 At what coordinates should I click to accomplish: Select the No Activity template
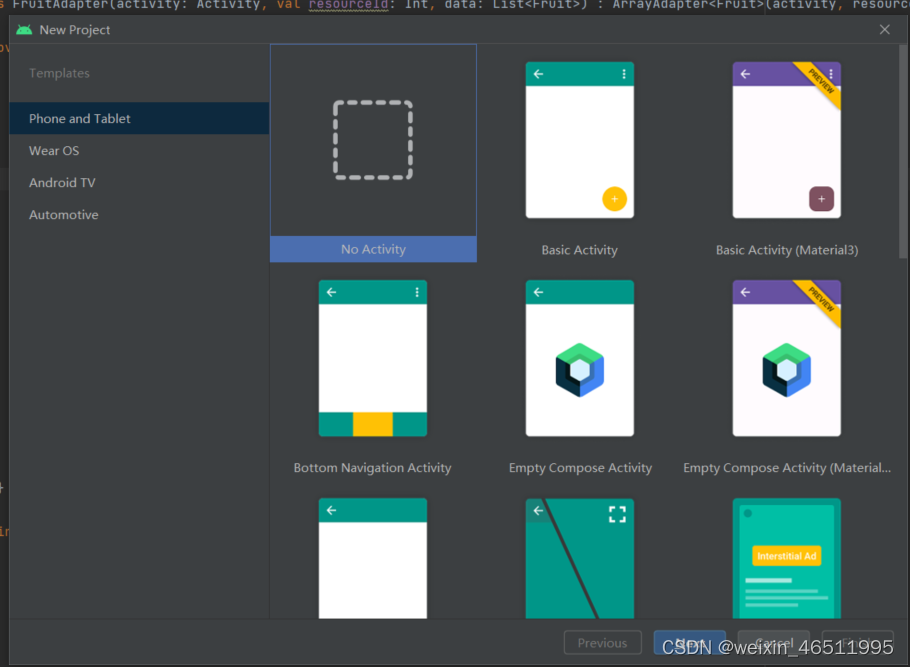373,153
